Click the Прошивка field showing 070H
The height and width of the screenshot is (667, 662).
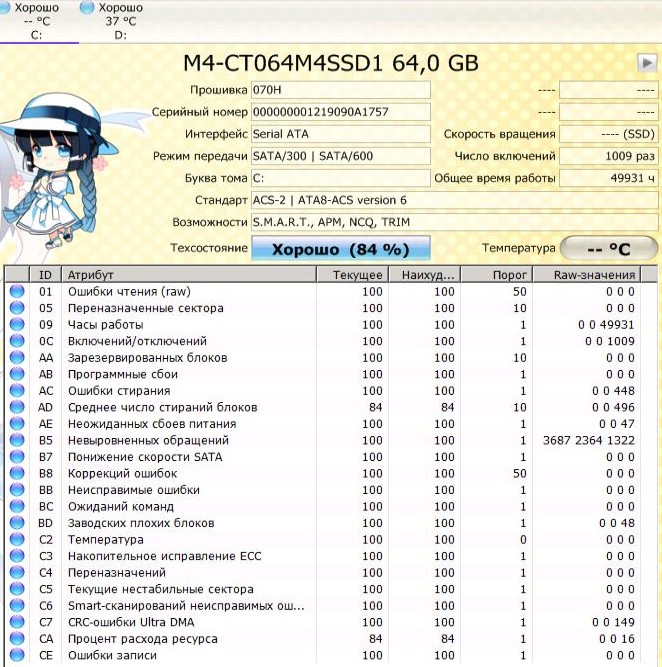pyautogui.click(x=341, y=90)
